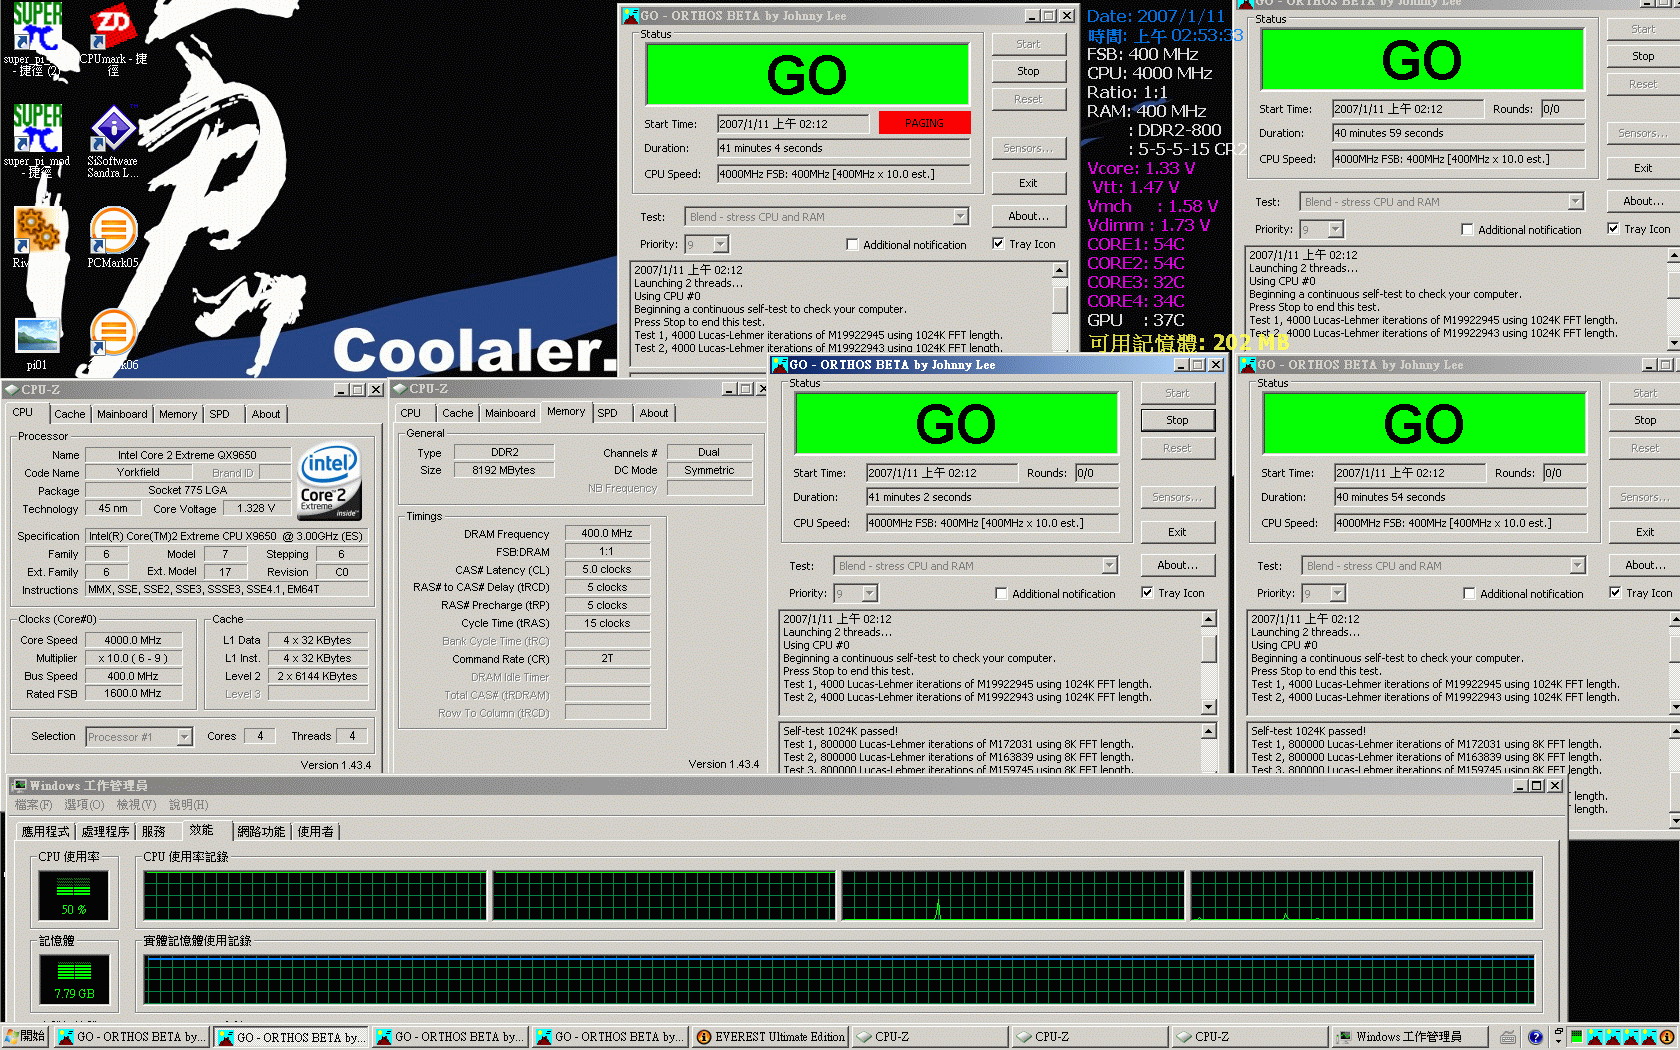Uncheck Tray Icon in 40m54s ORTHOS window
1680x1050 pixels.
[1615, 592]
